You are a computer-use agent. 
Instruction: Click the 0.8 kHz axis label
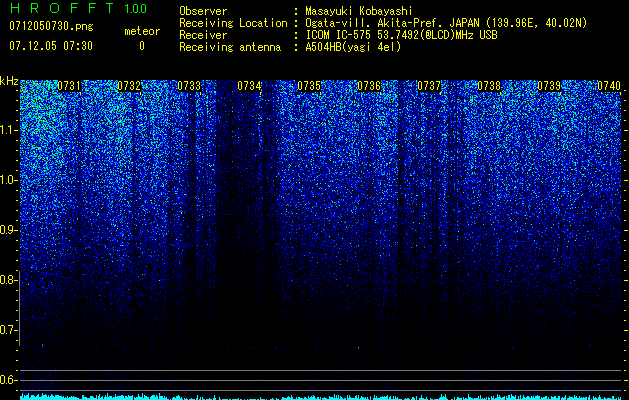coord(9,280)
